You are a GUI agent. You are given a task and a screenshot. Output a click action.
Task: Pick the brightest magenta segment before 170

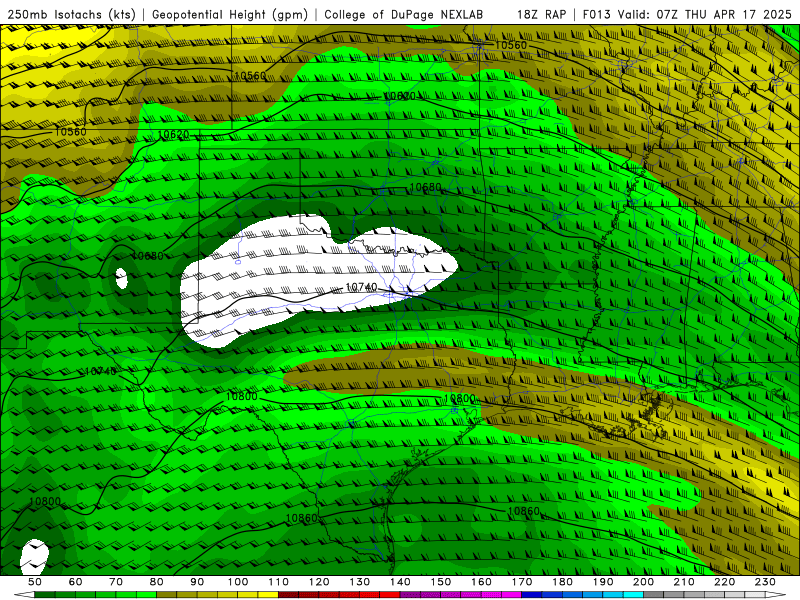point(511,595)
